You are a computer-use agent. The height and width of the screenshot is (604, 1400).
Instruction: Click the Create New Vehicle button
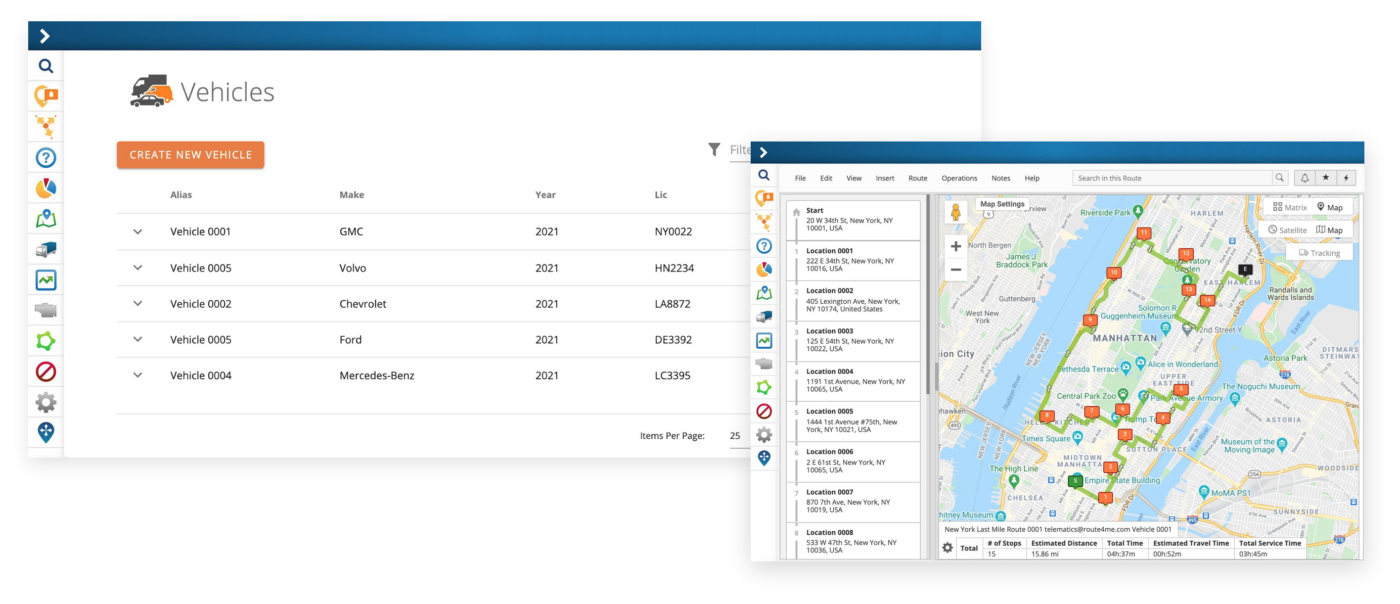coord(191,155)
